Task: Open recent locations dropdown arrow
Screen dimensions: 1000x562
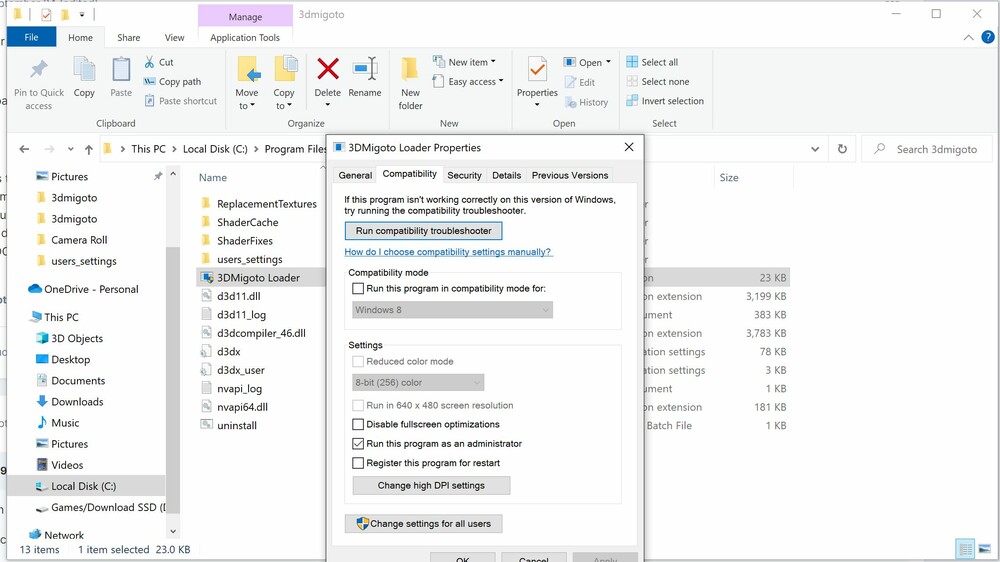Action: point(70,149)
